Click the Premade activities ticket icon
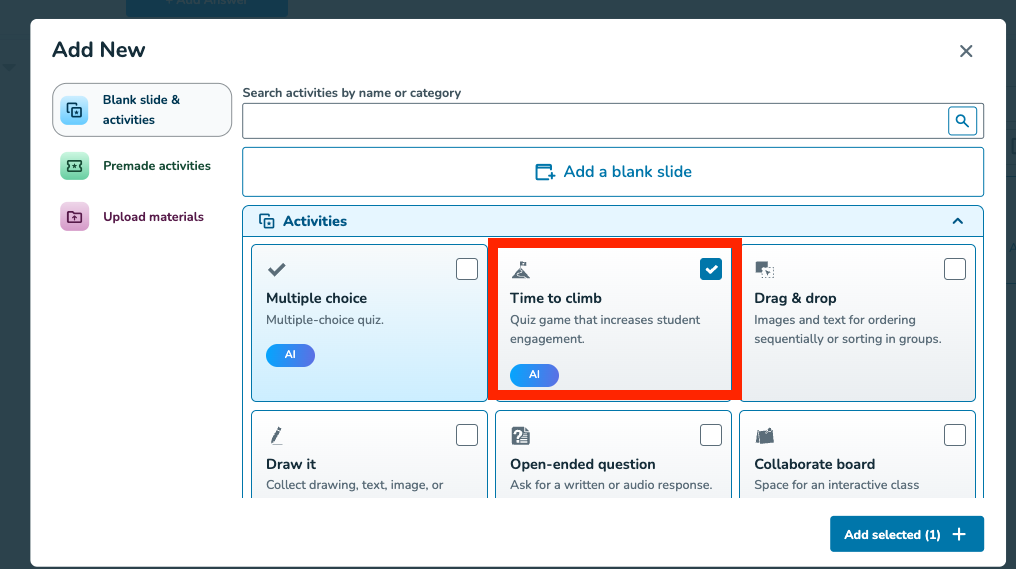 point(75,166)
